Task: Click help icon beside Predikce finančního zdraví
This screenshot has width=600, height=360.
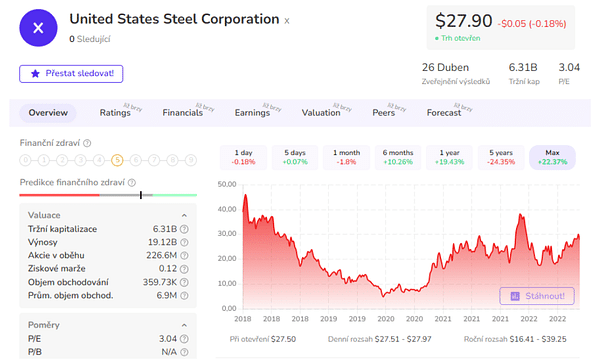Action: [132, 182]
